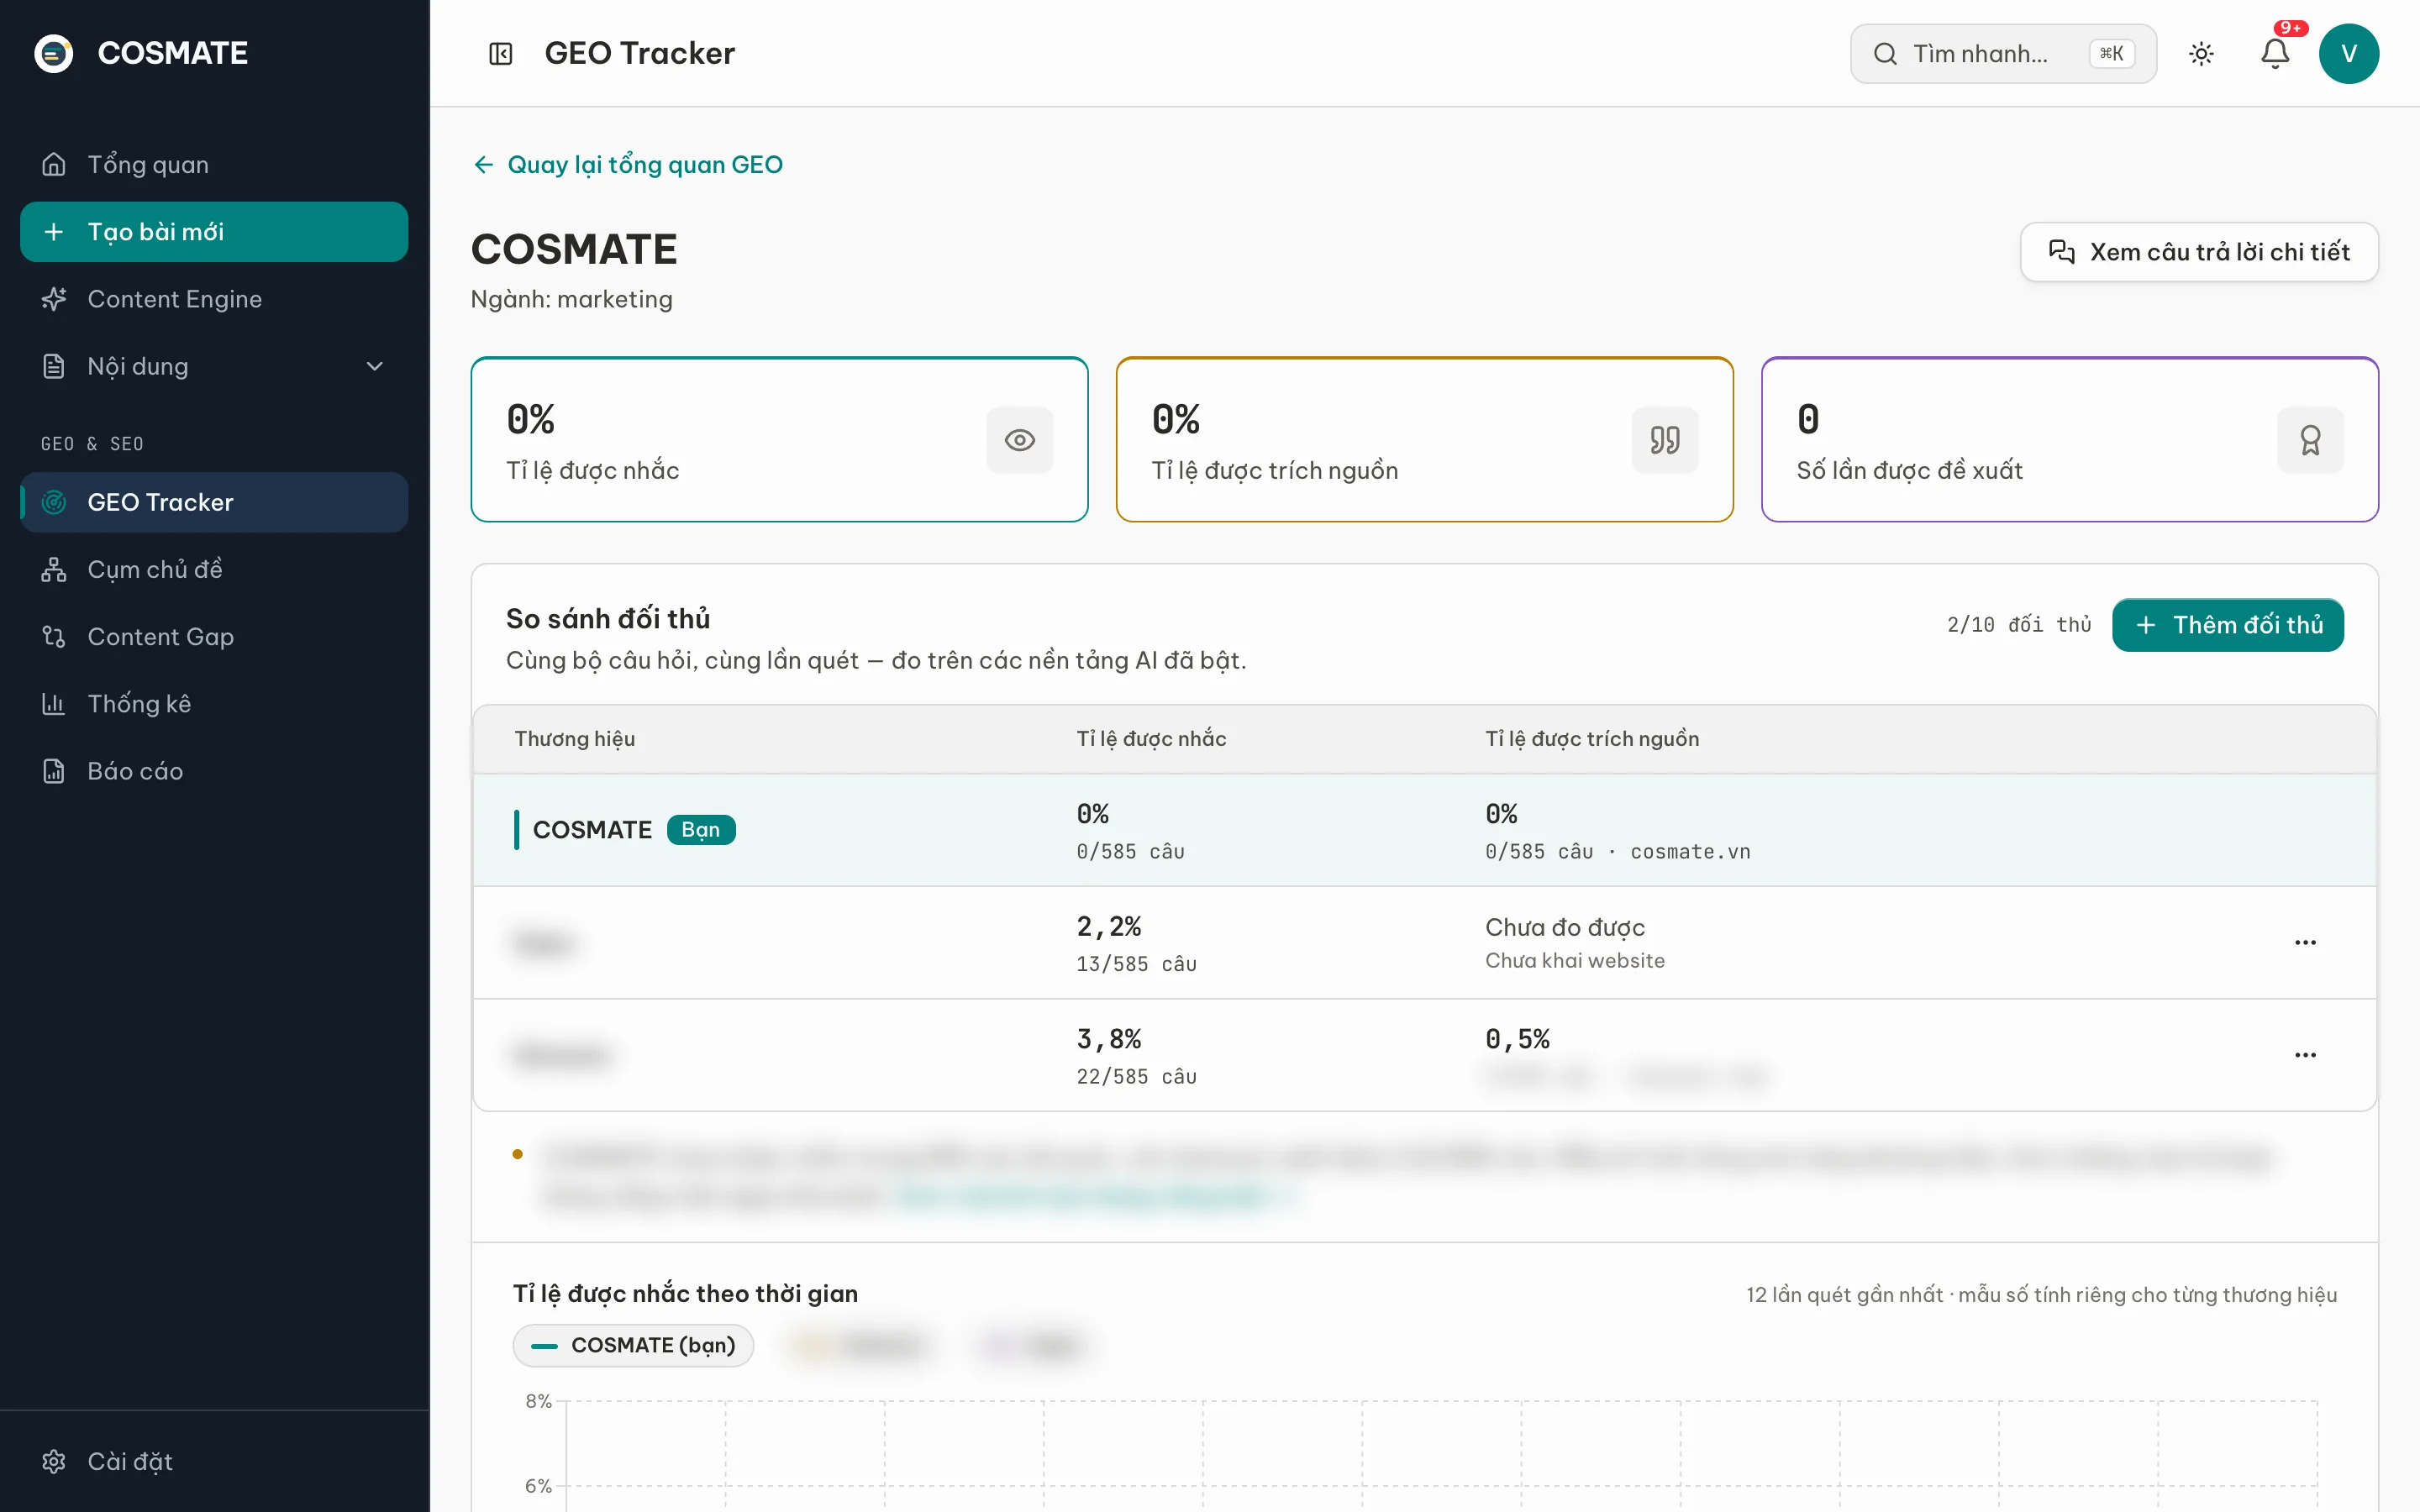Follow Quay lại tổng quan GEO link
Image resolution: width=2420 pixels, height=1512 pixels.
(x=628, y=165)
